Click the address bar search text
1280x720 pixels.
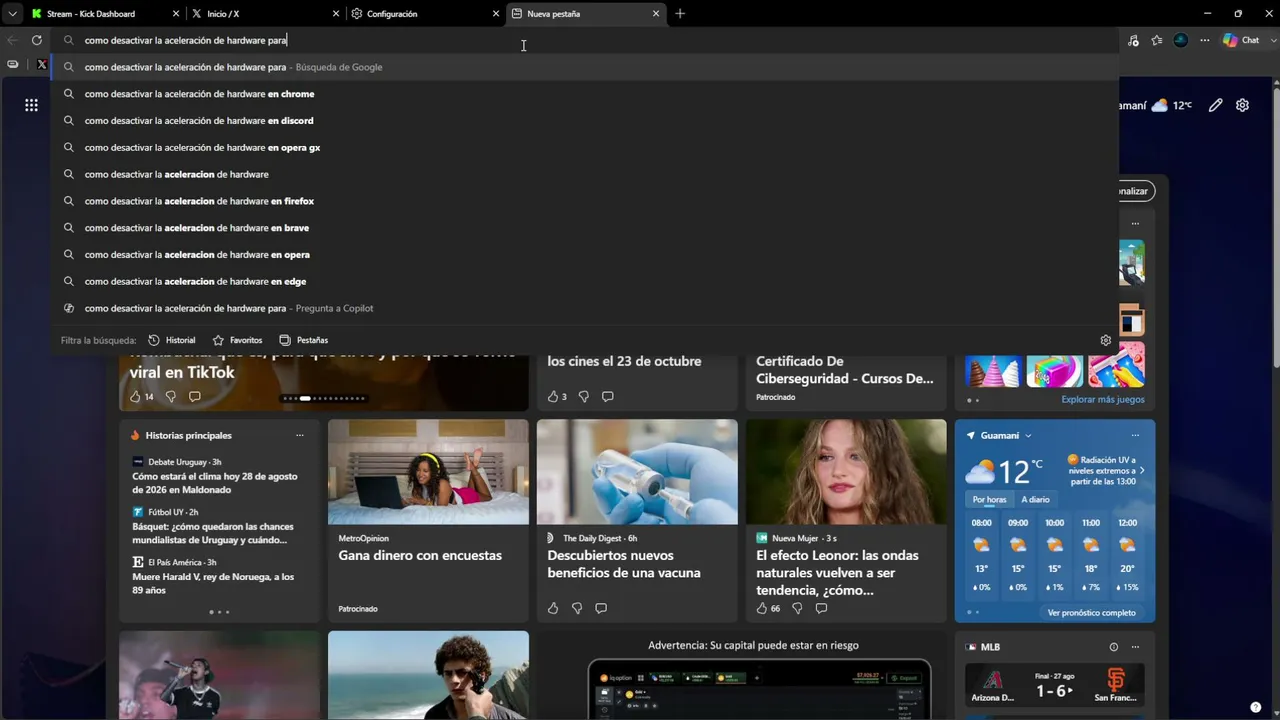[x=186, y=40]
